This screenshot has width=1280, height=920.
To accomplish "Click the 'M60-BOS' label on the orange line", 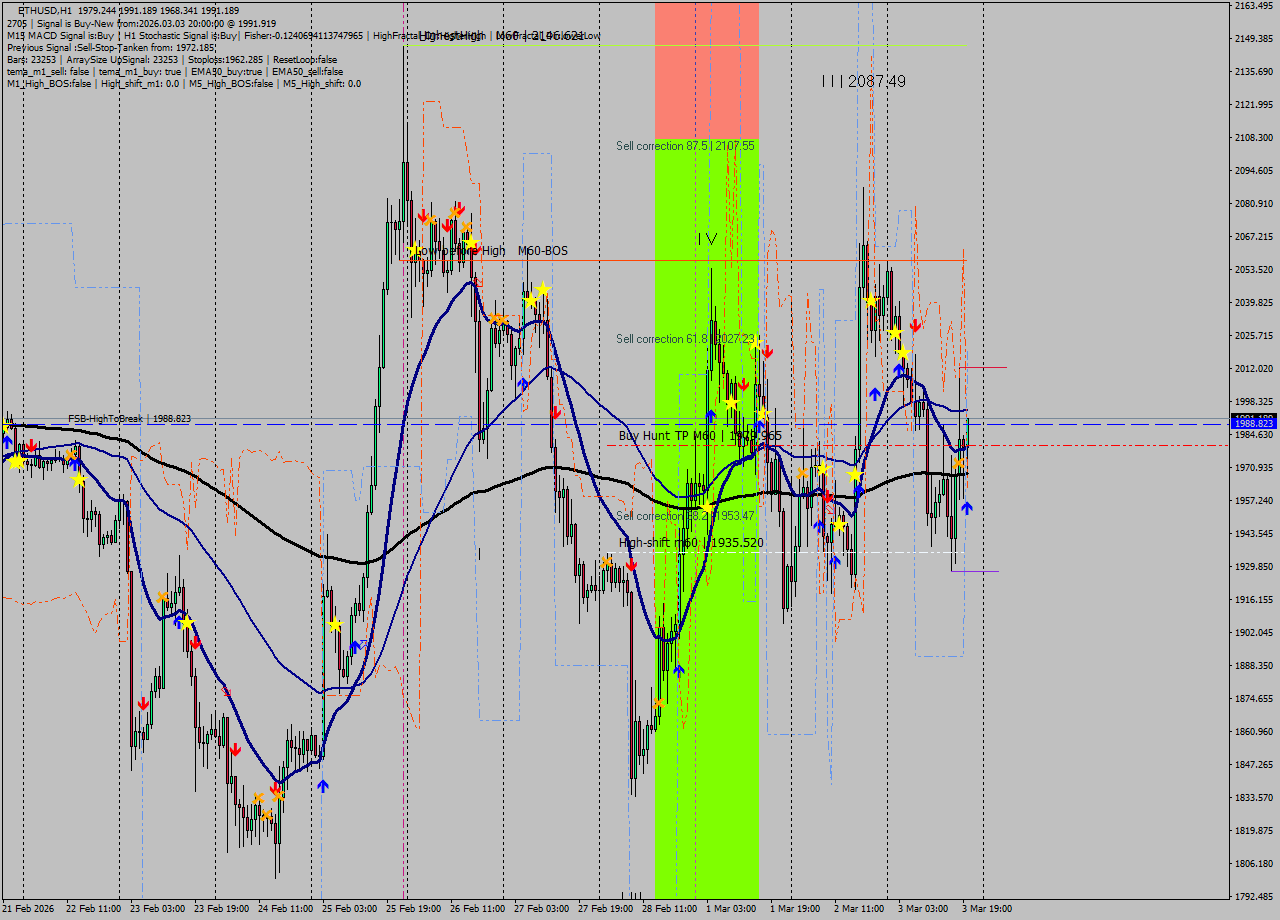I will 544,251.
